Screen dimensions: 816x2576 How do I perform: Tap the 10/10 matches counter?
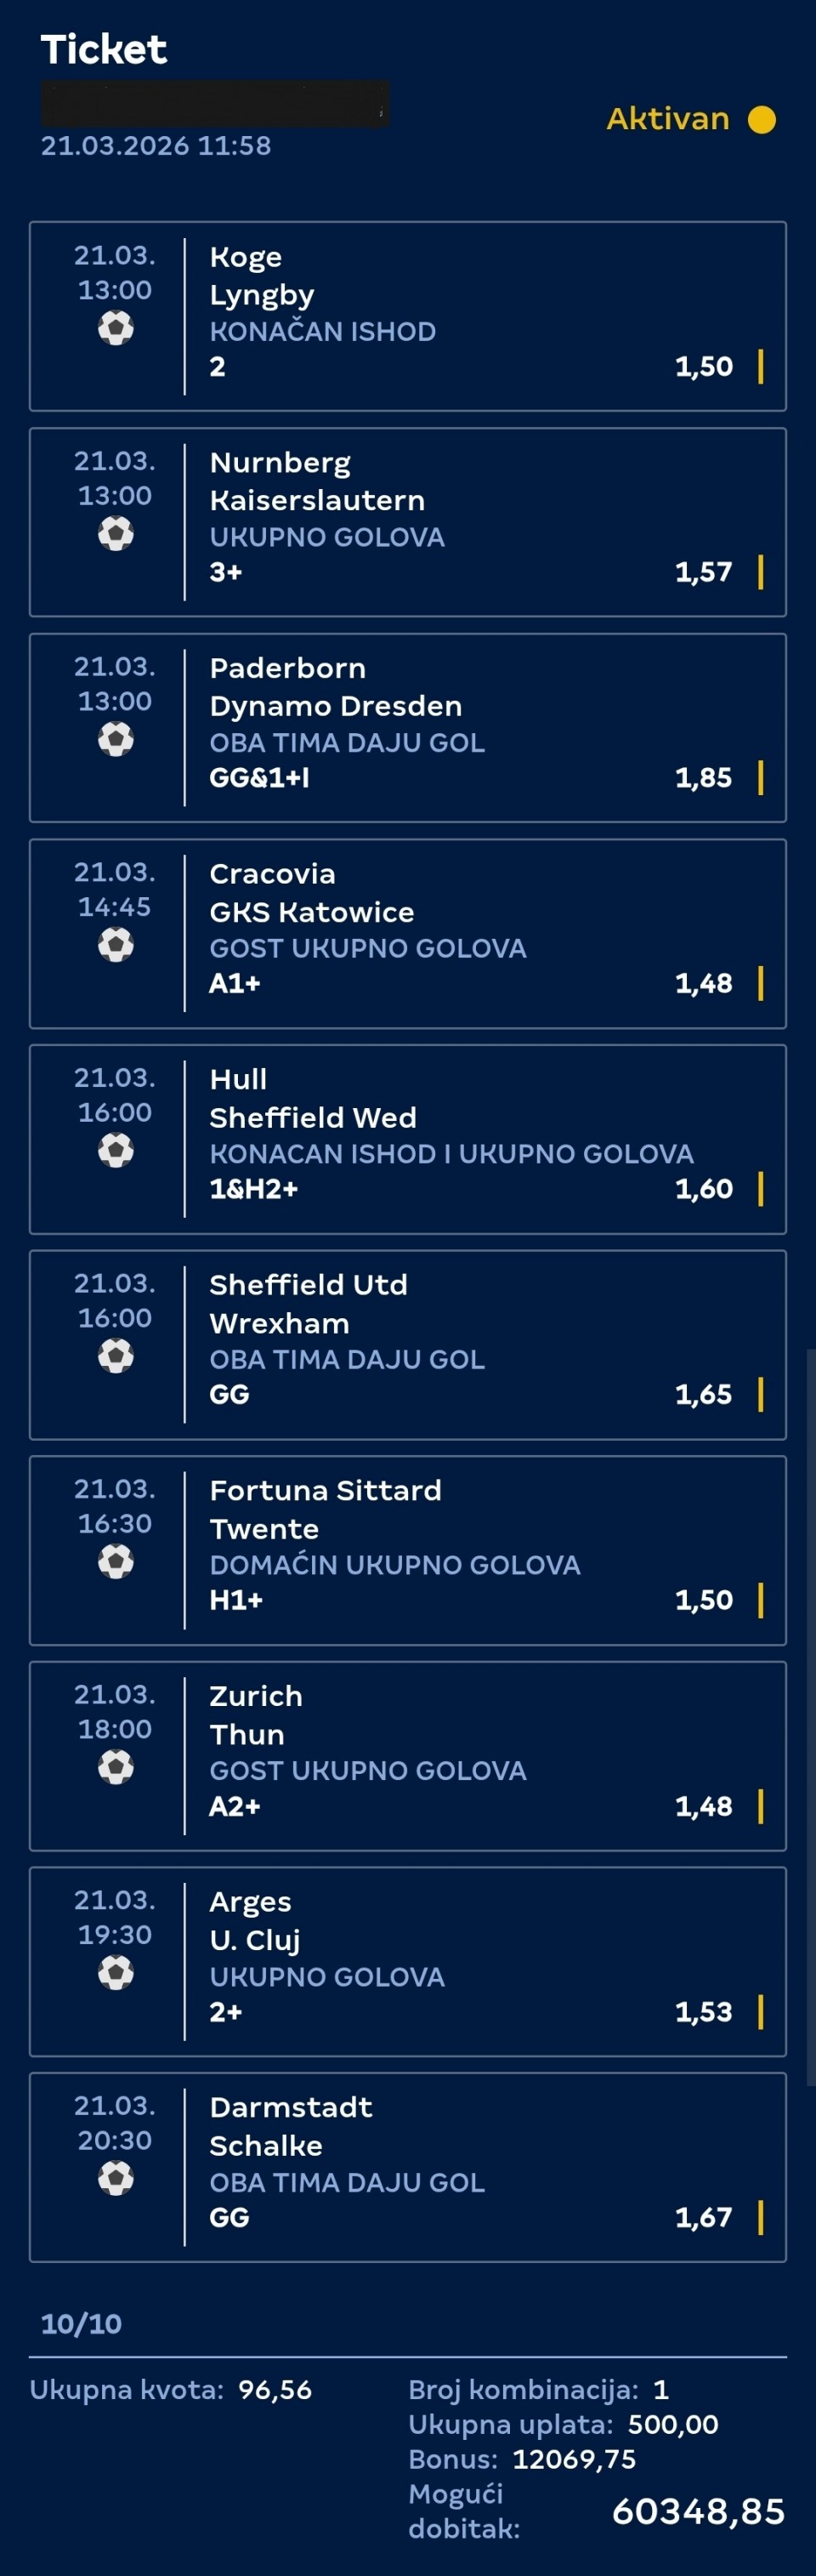pyautogui.click(x=81, y=2323)
